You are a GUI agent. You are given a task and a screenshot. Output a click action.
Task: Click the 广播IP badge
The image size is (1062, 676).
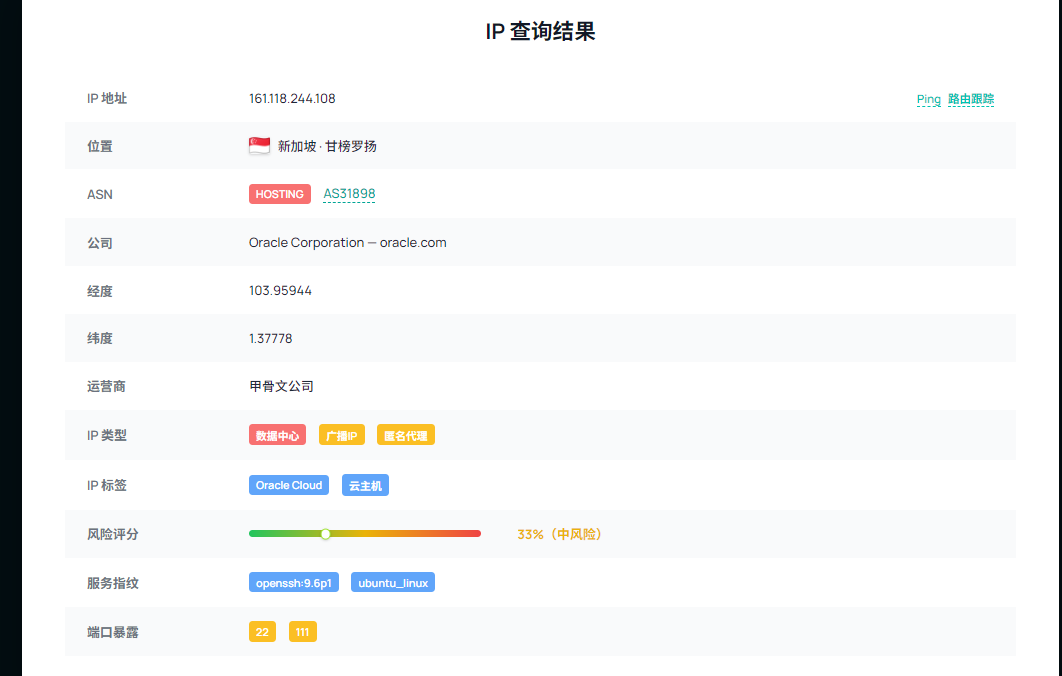[341, 434]
